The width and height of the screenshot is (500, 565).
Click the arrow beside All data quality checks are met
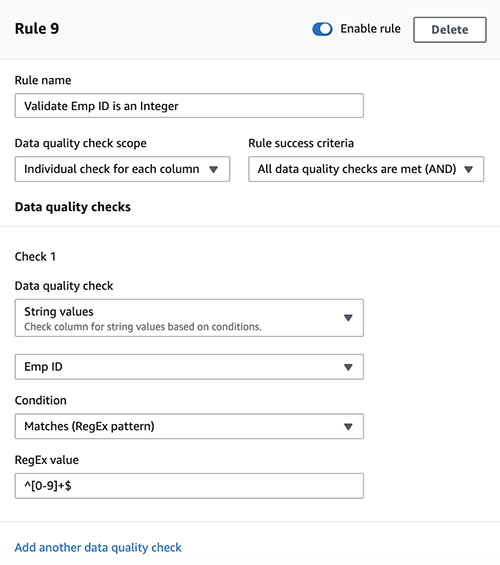[x=468, y=169]
